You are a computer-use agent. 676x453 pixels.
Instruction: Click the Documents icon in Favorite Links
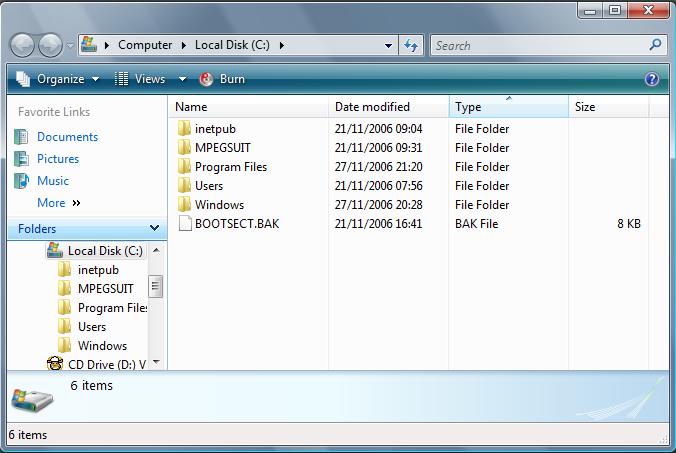click(x=21, y=137)
